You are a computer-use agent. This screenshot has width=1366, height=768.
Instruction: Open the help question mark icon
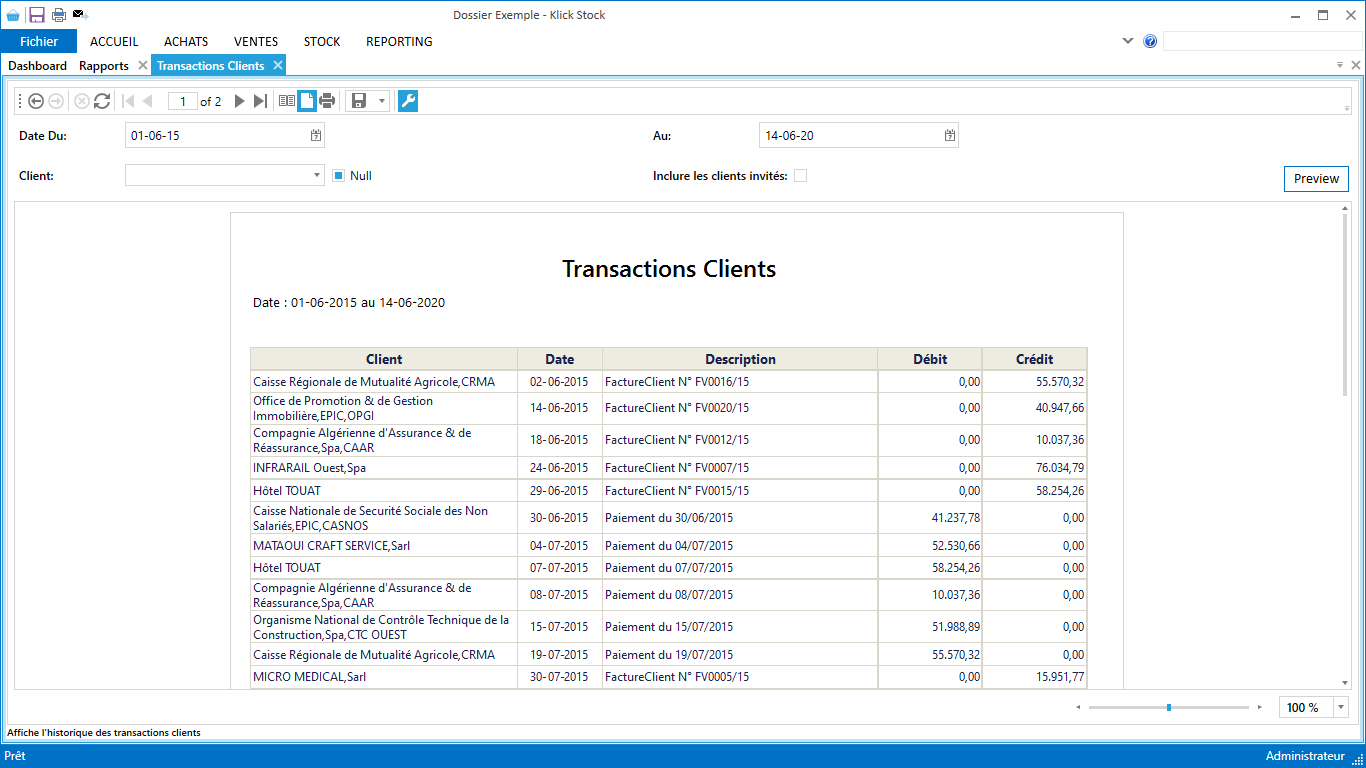point(1150,42)
